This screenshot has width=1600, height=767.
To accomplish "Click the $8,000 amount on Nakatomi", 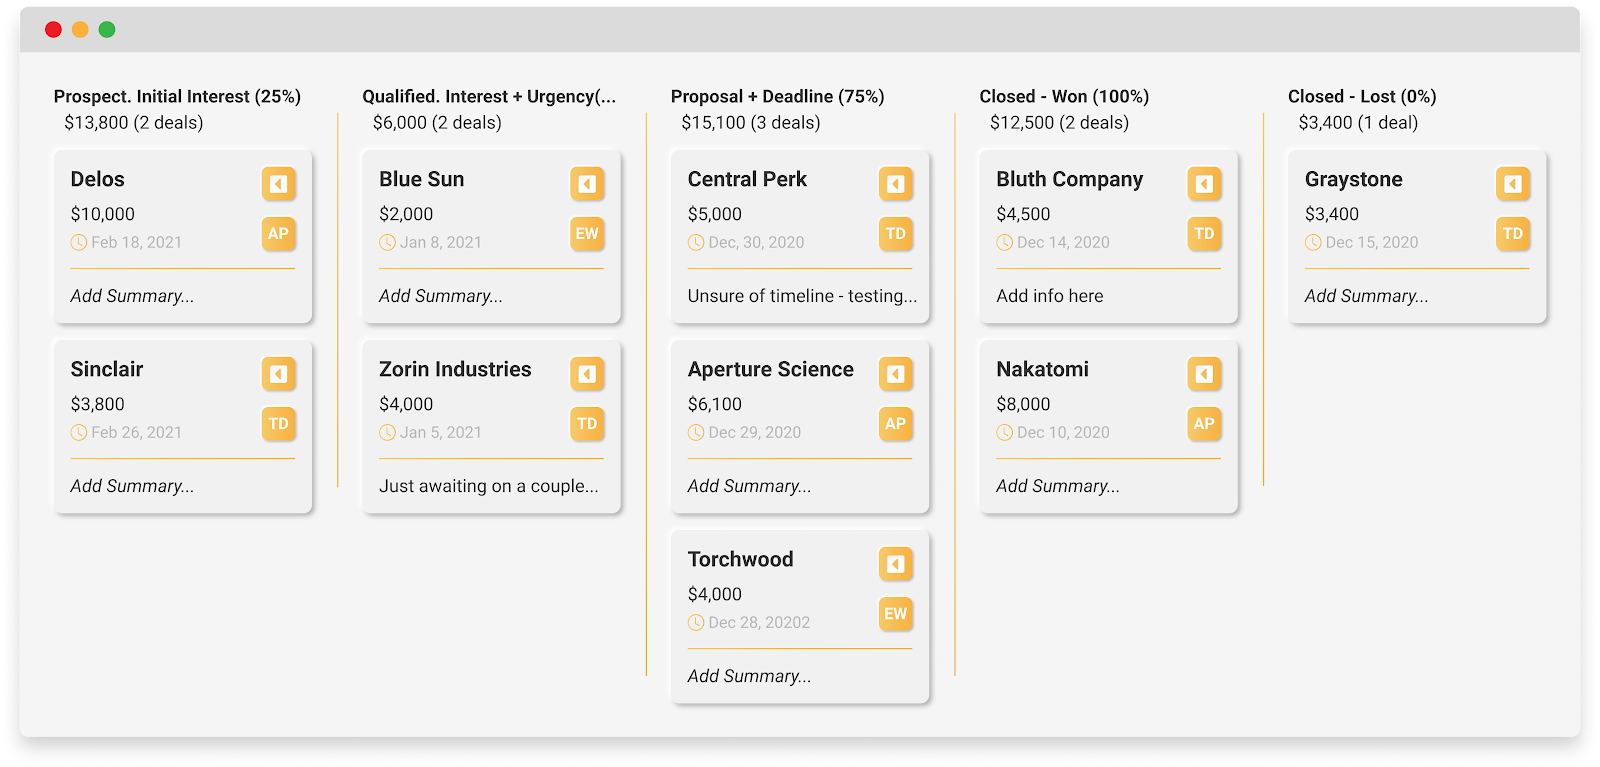I will [1024, 404].
